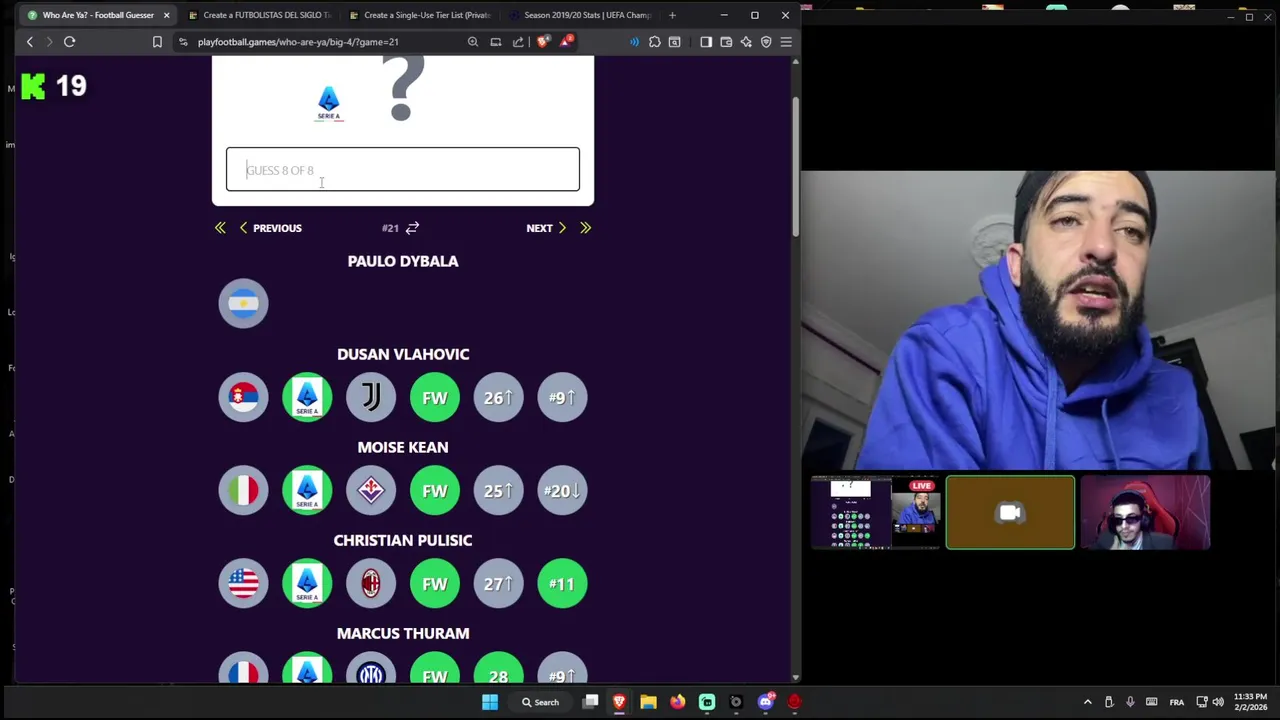The height and width of the screenshot is (720, 1280).
Task: Click the #9 badge in the Dusan Vlahovic row
Action: coord(562,397)
